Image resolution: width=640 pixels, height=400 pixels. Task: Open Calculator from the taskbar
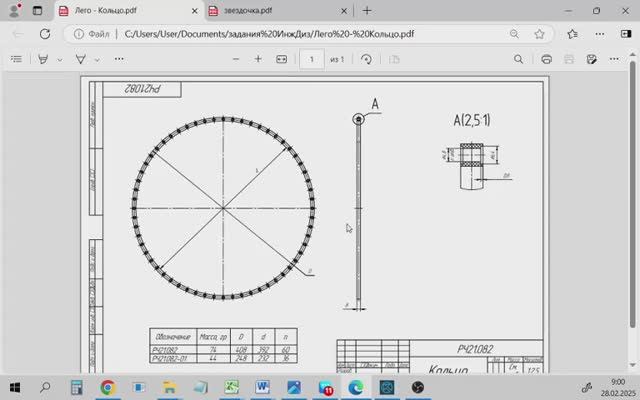point(76,387)
